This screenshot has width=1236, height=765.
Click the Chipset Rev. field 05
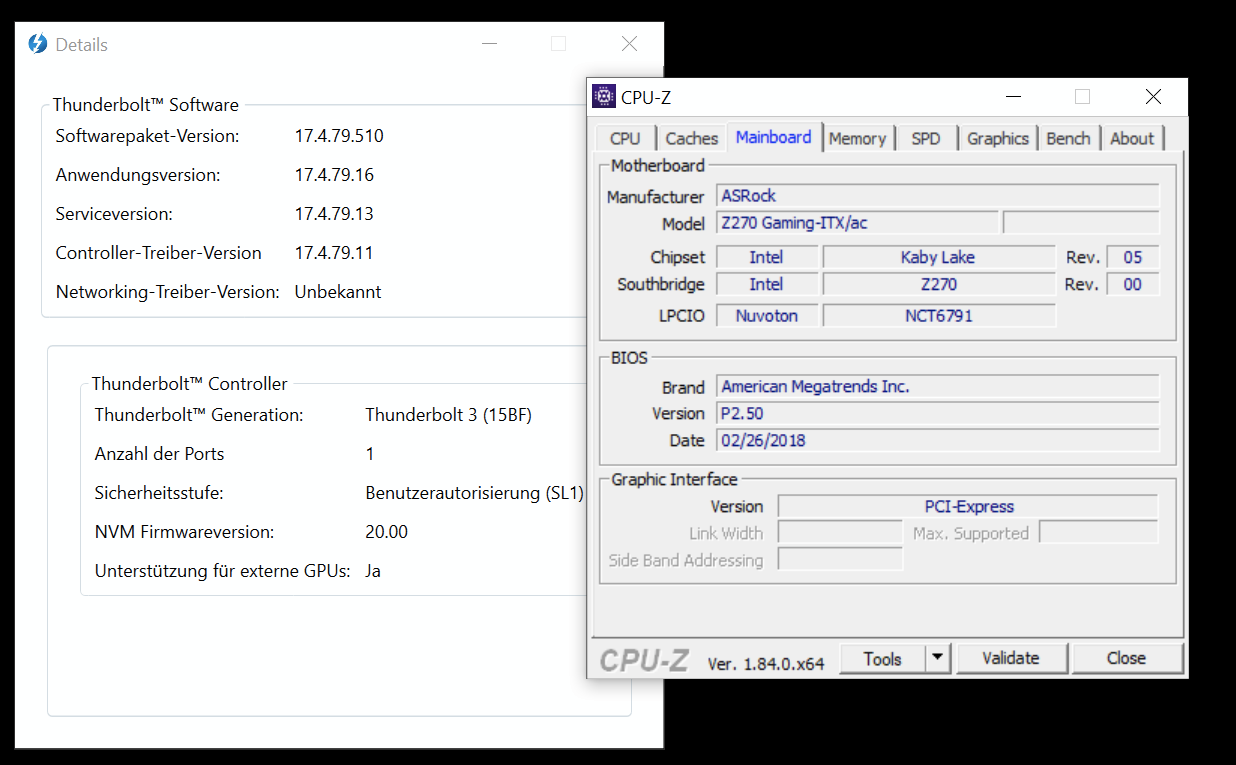click(1133, 257)
